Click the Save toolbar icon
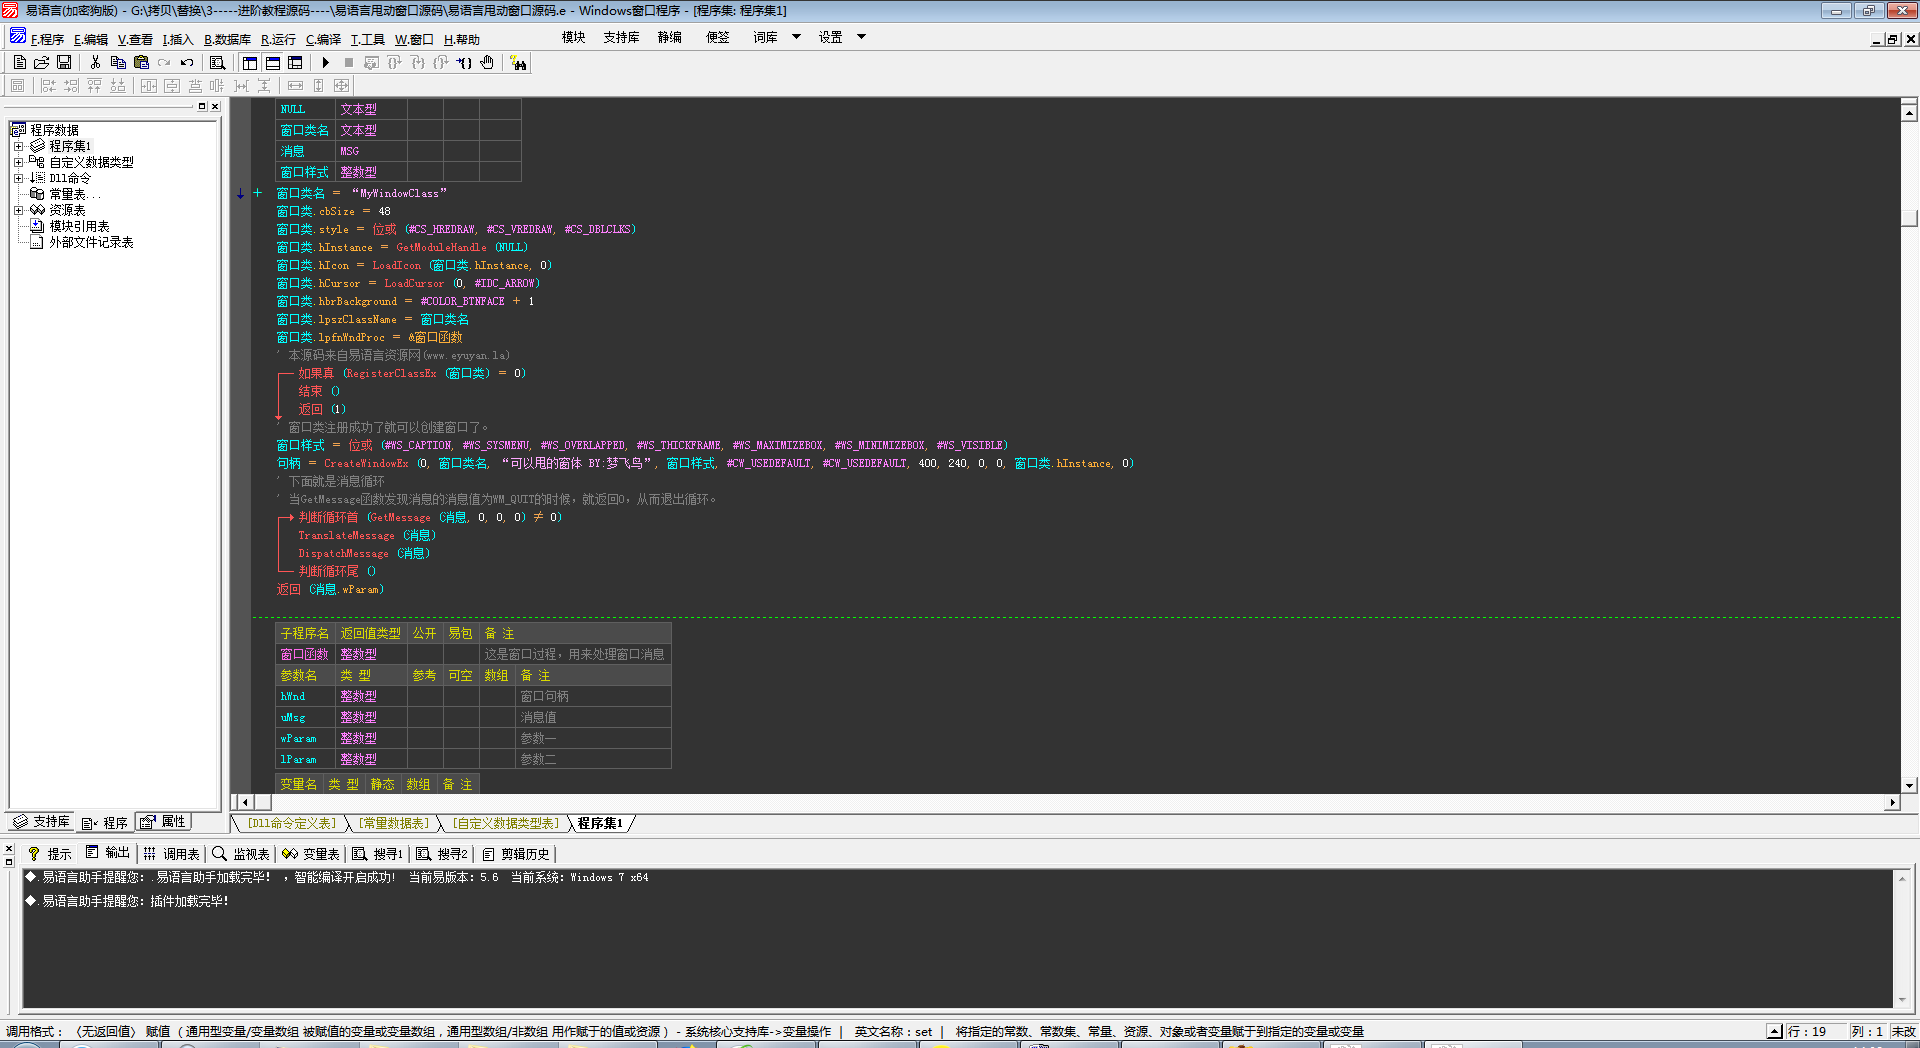The height and width of the screenshot is (1048, 1920). (x=64, y=63)
